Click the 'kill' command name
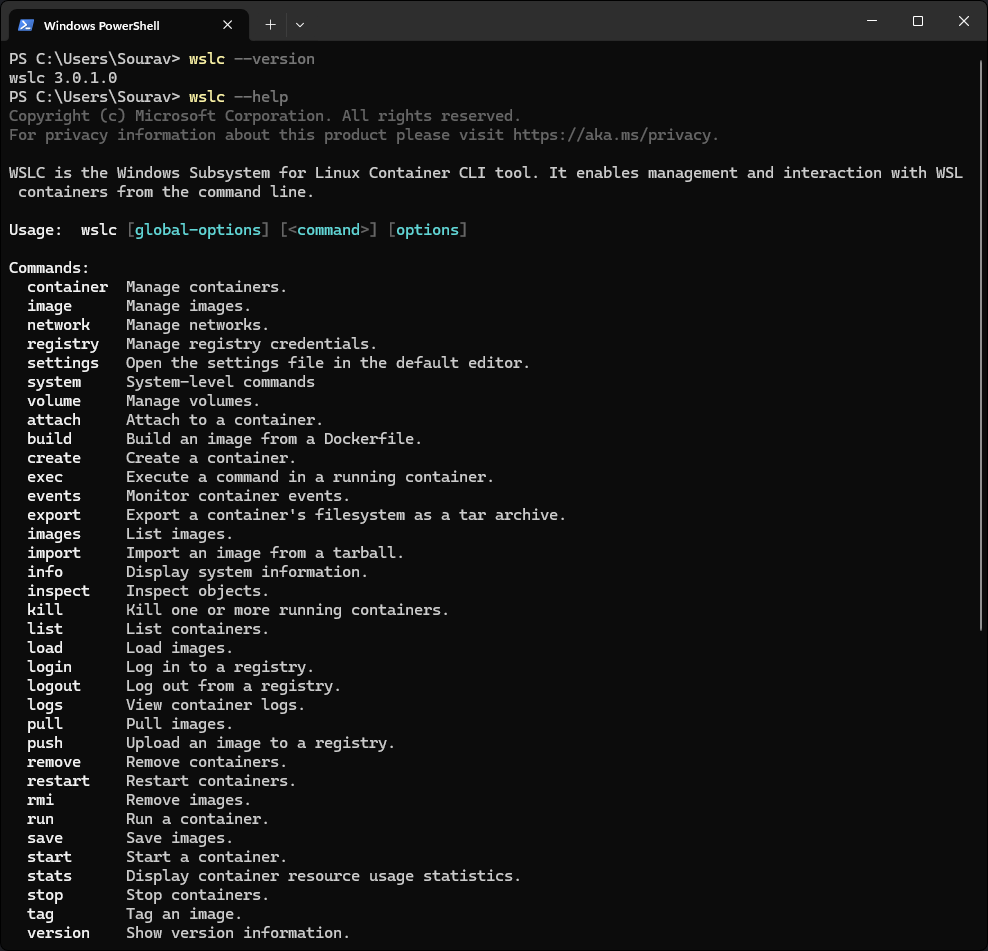 (x=45, y=609)
